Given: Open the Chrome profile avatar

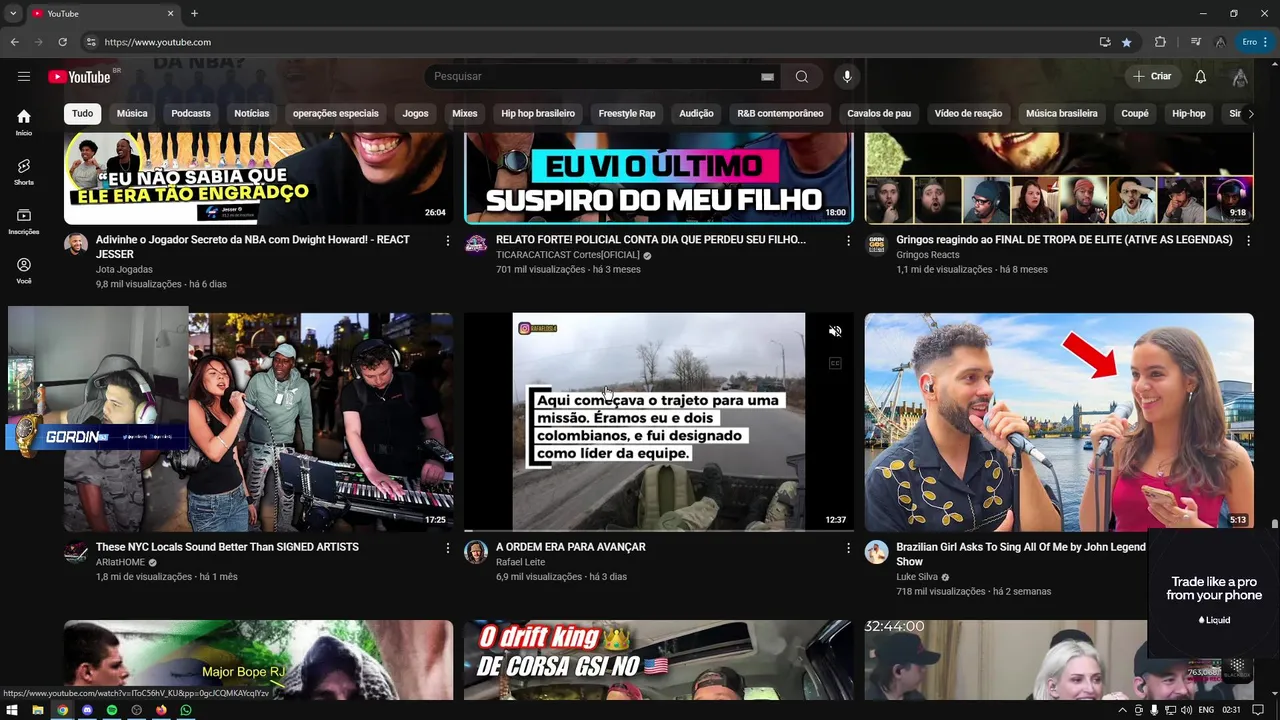Looking at the screenshot, I should click(x=1220, y=42).
